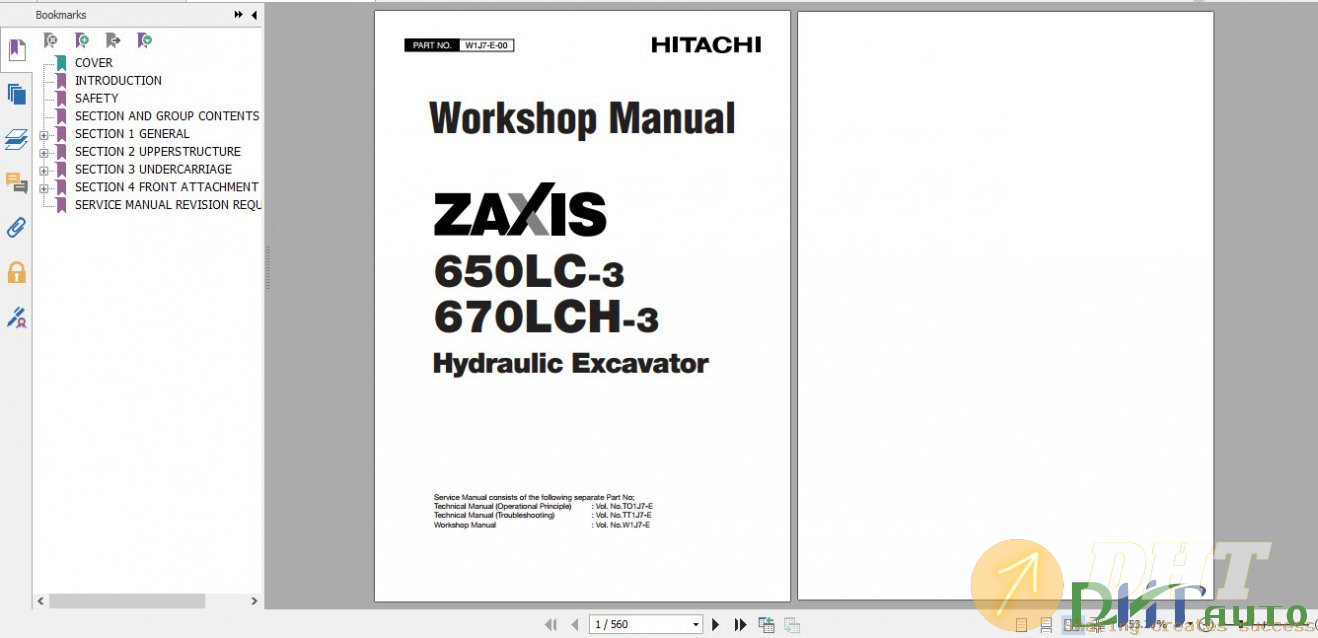1318x638 pixels.
Task: Open SERVICE MANUAL REVISION bookmark
Action: click(168, 205)
